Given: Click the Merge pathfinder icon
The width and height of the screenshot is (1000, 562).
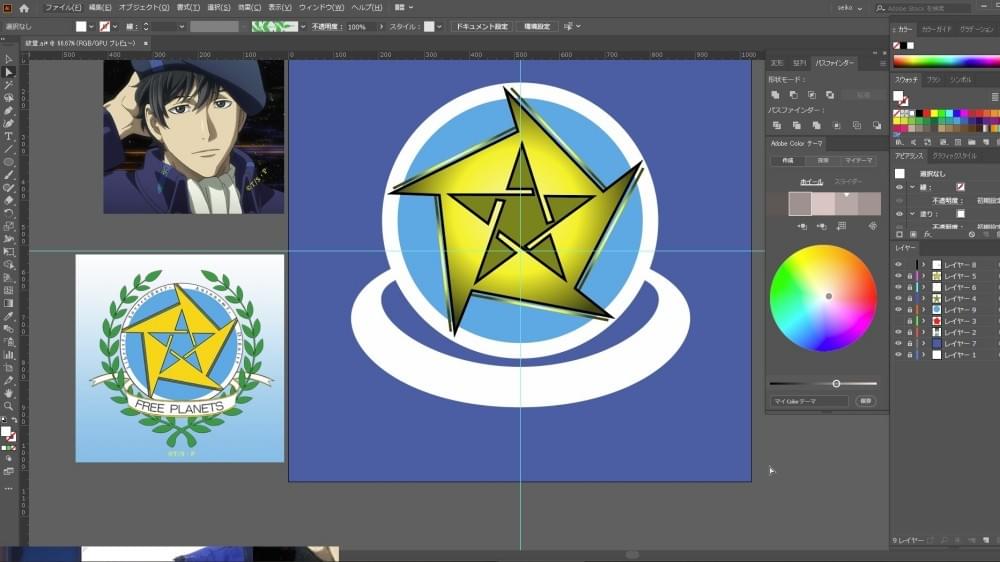Looking at the screenshot, I should pyautogui.click(x=816, y=126).
